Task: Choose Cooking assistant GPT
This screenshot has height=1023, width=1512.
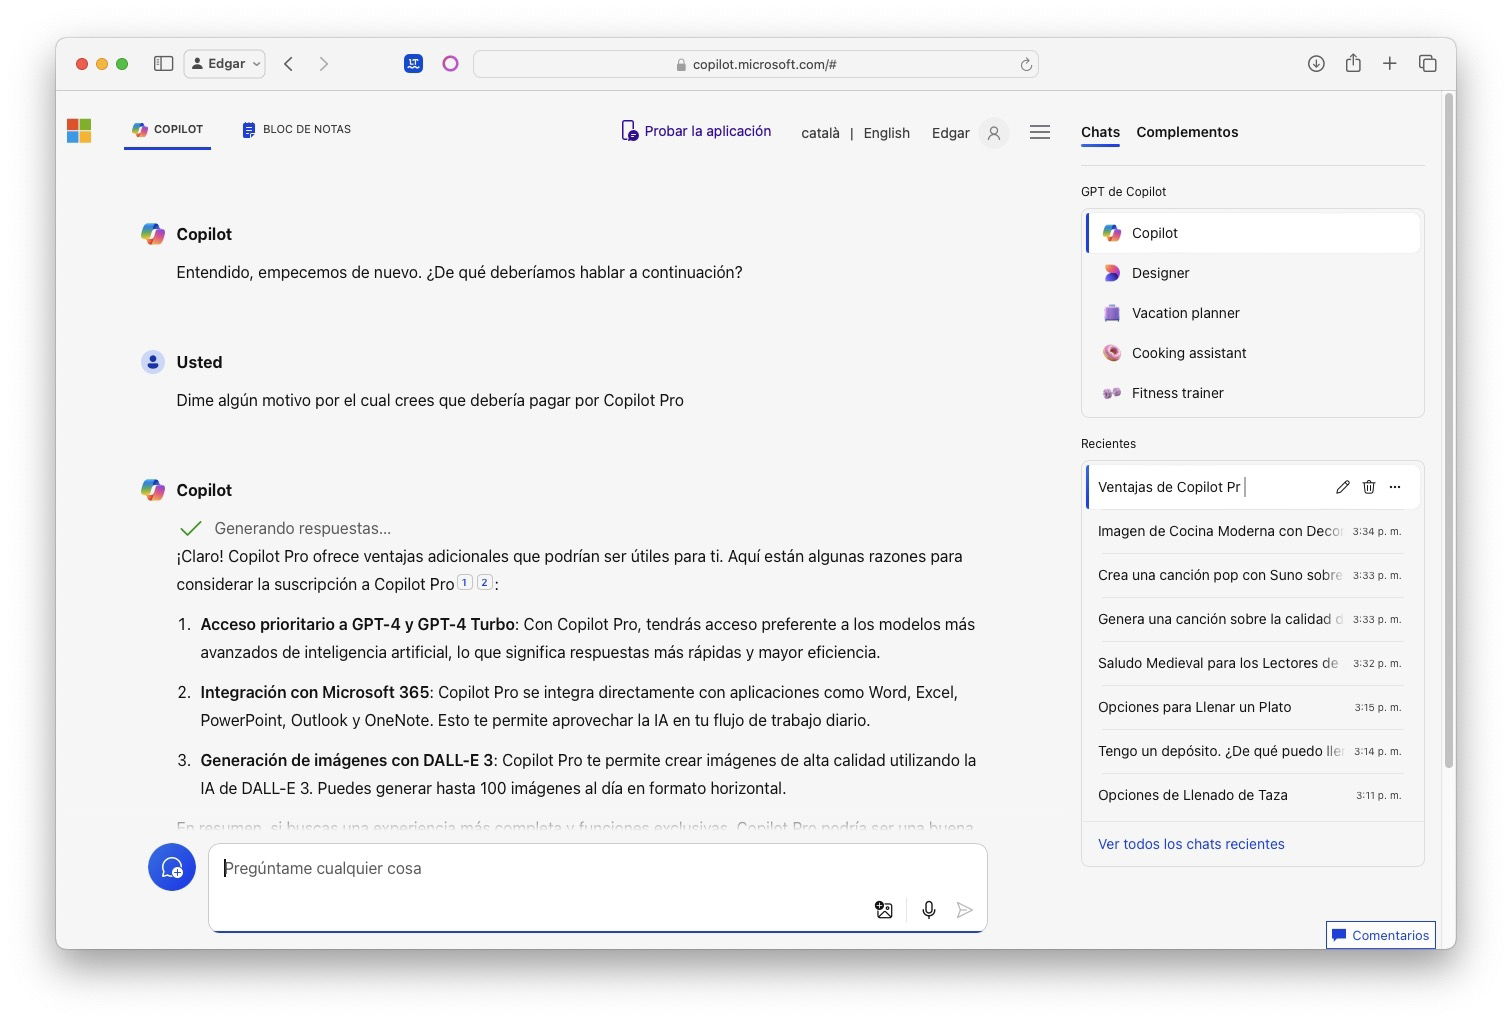Action: coord(1252,353)
